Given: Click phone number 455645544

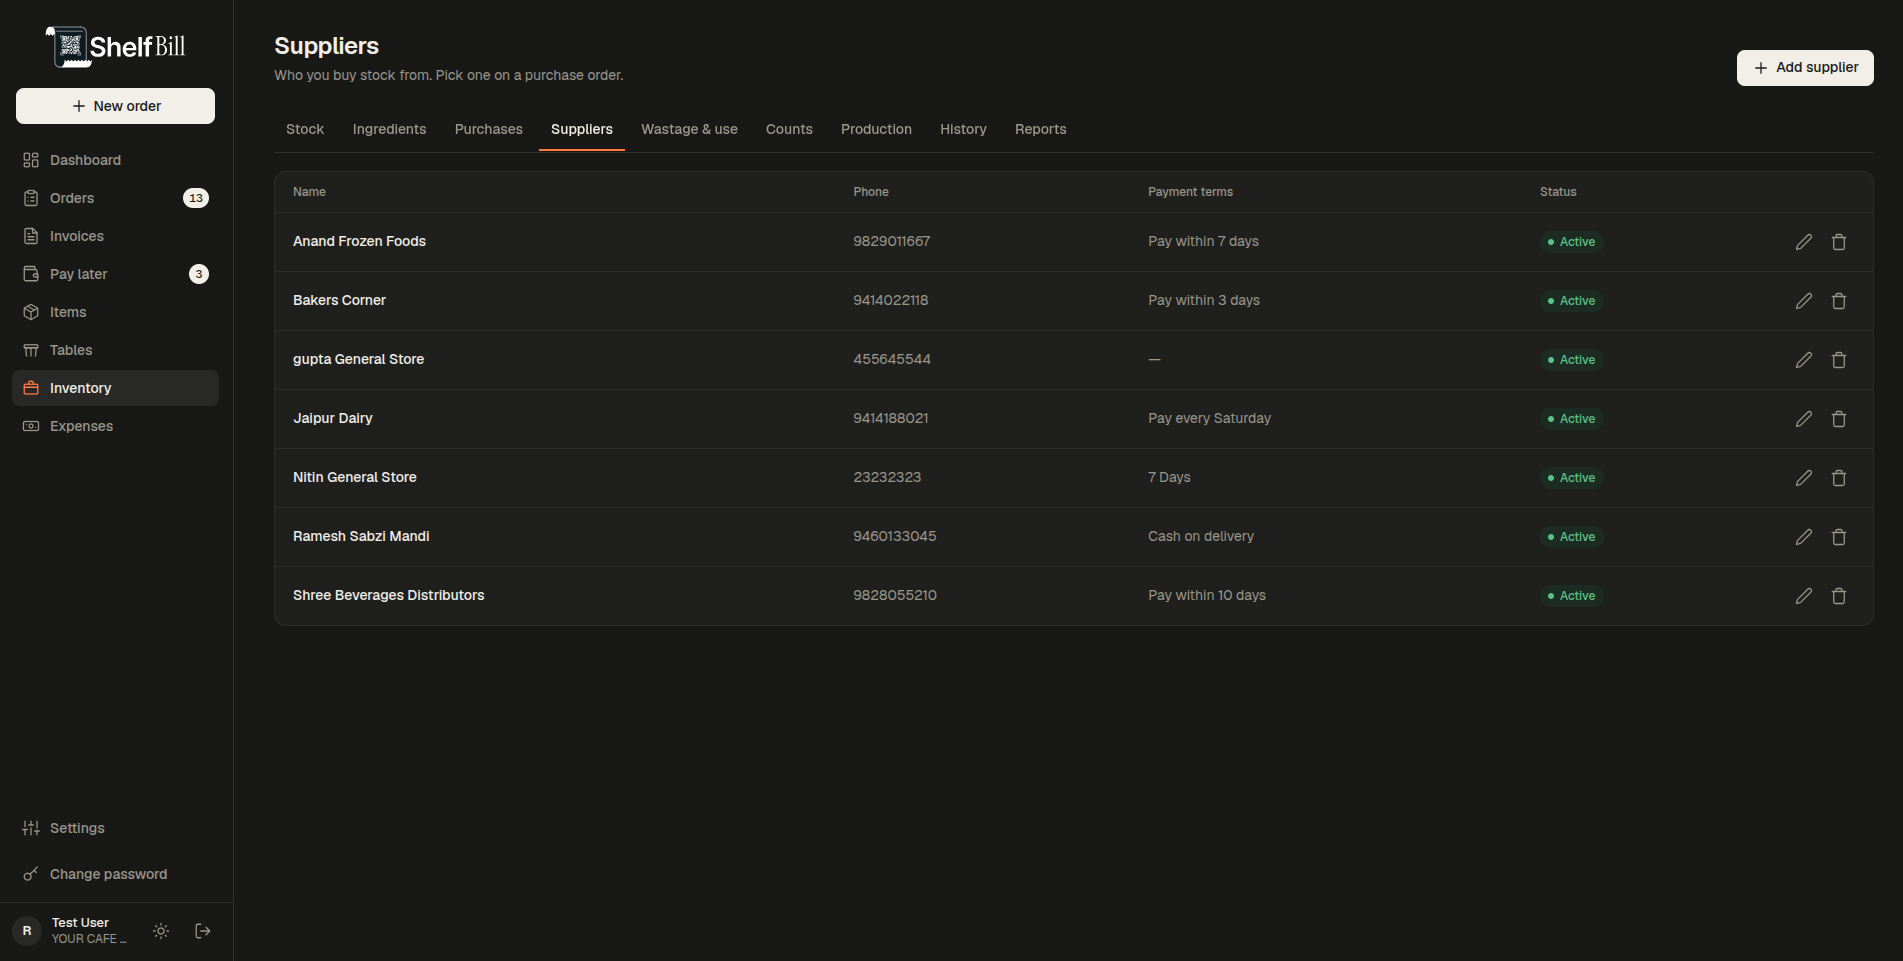Looking at the screenshot, I should pos(892,359).
